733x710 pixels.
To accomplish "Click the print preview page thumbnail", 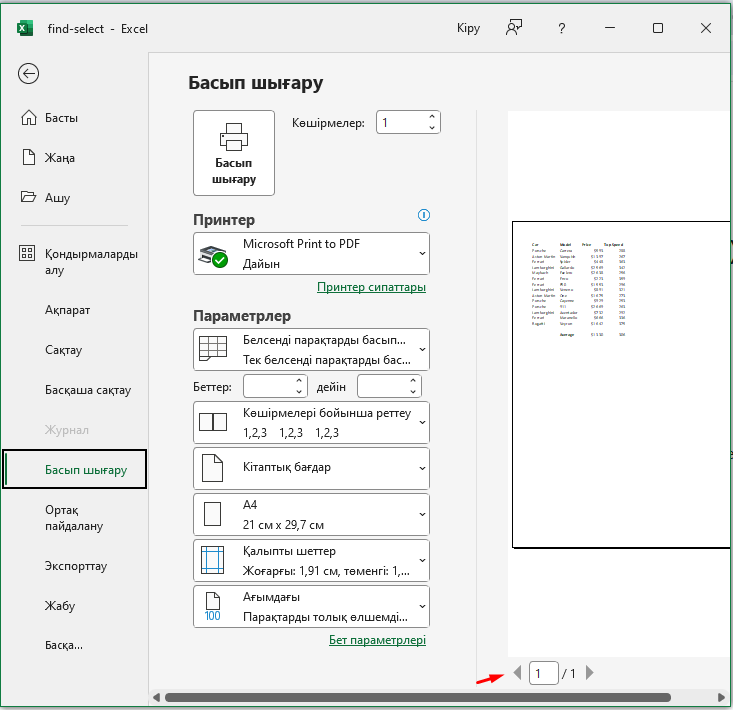I will 622,384.
